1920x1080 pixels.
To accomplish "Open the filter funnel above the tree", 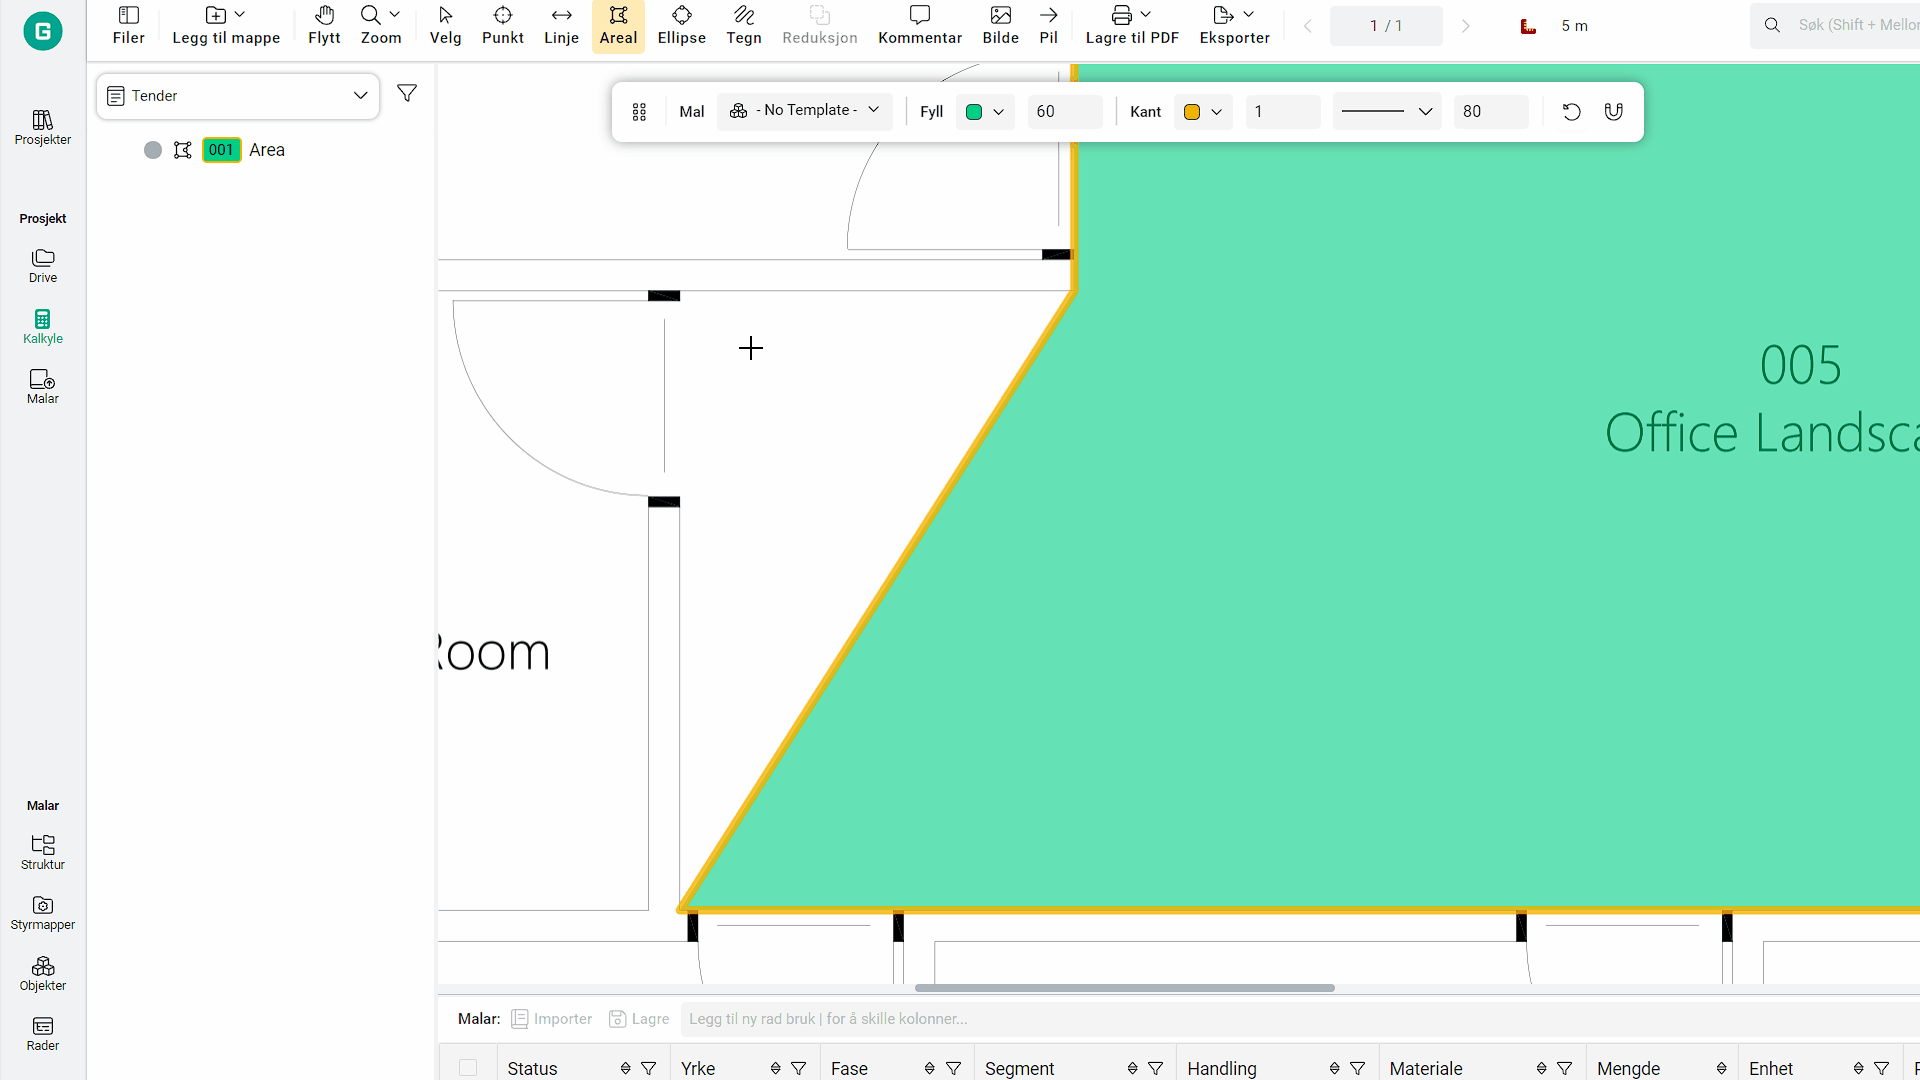I will pos(407,93).
